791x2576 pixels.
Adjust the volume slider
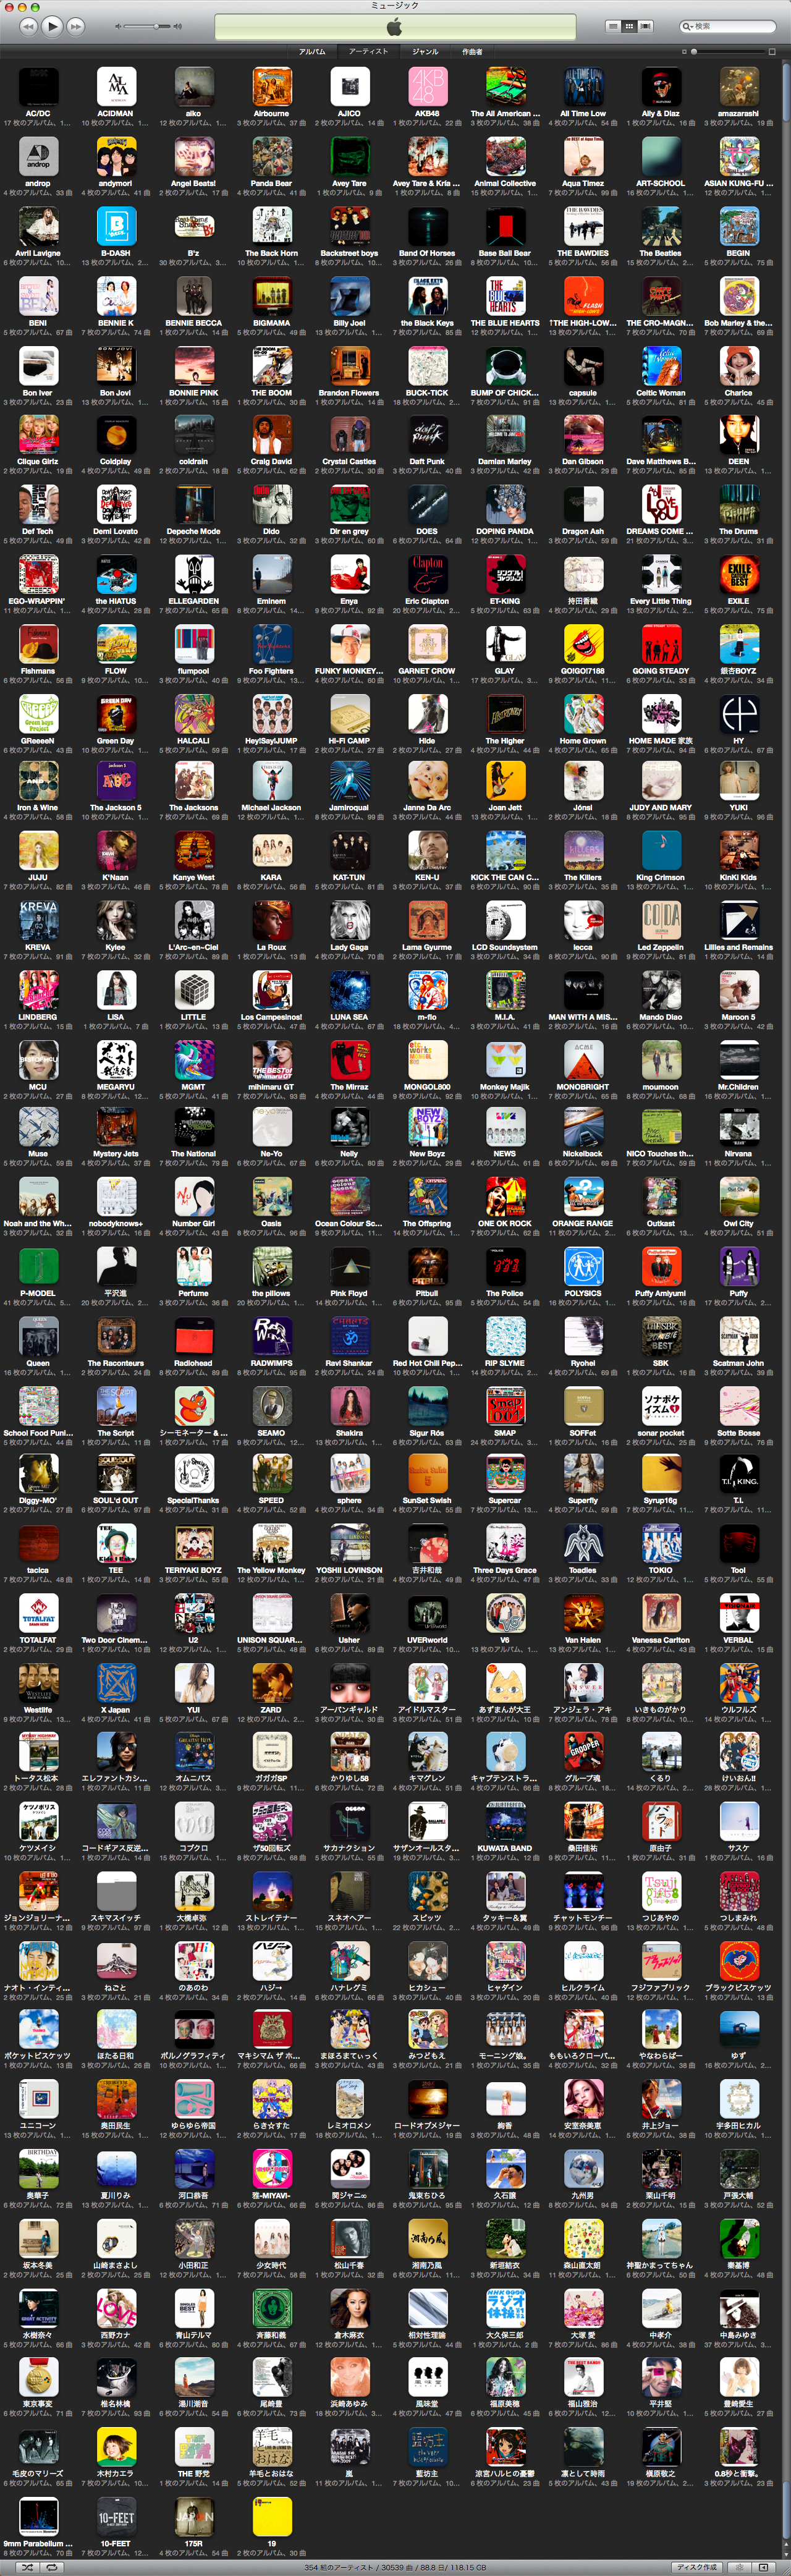pyautogui.click(x=147, y=26)
